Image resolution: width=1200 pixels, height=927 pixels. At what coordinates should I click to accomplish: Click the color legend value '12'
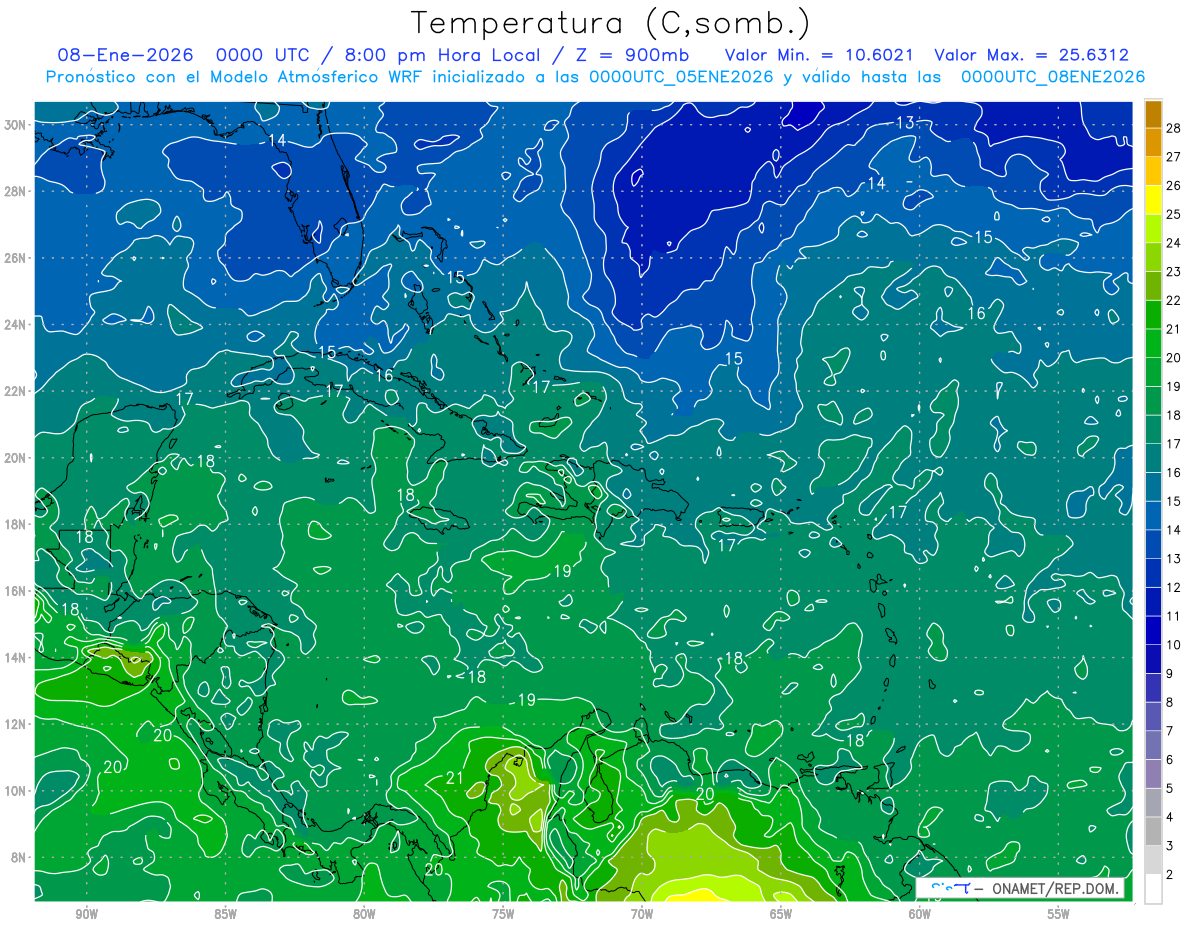(1174, 587)
